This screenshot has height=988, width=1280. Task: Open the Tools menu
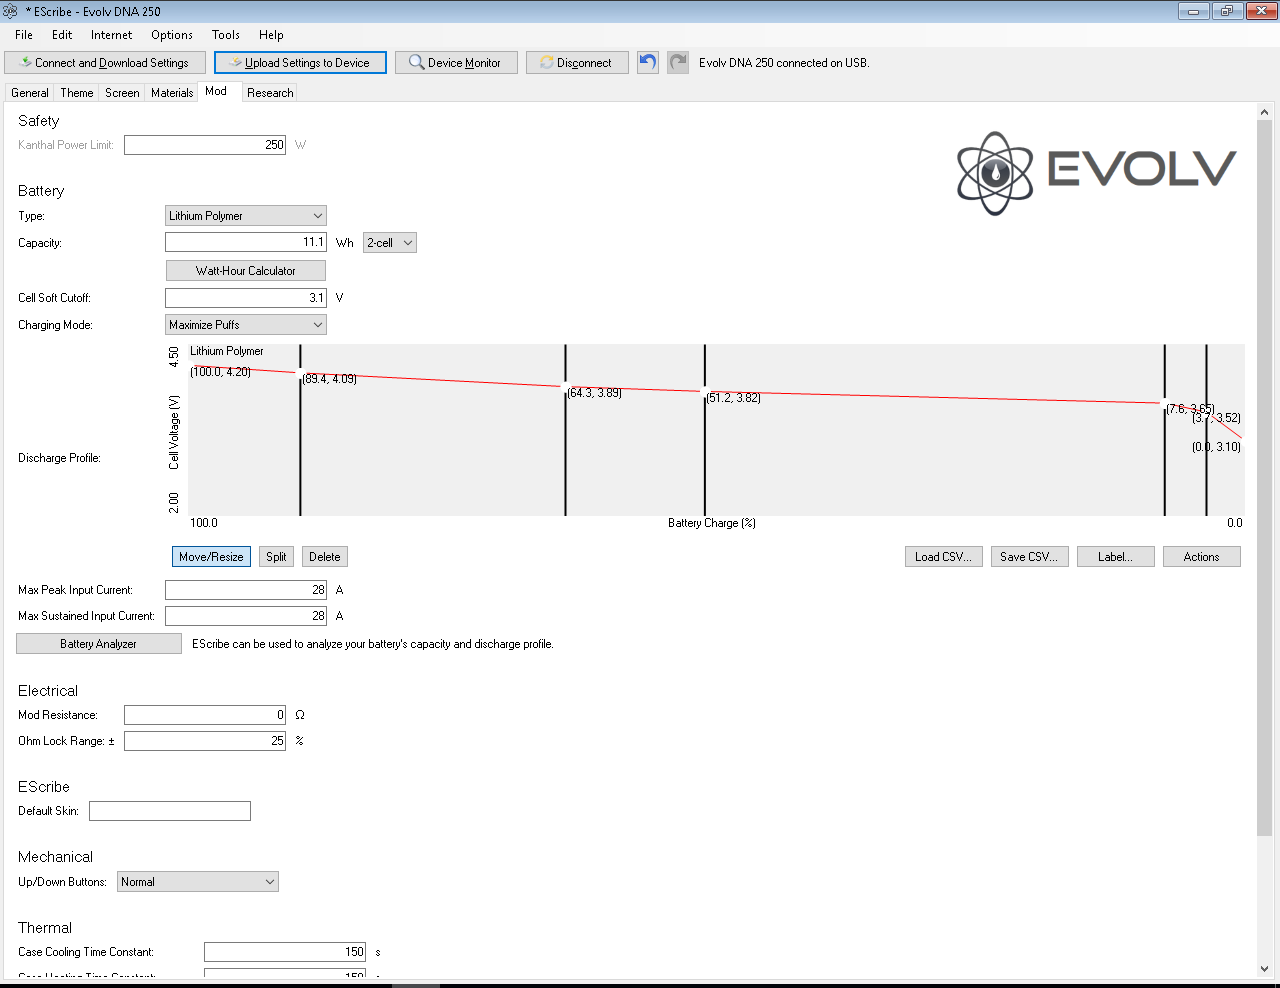pos(225,35)
